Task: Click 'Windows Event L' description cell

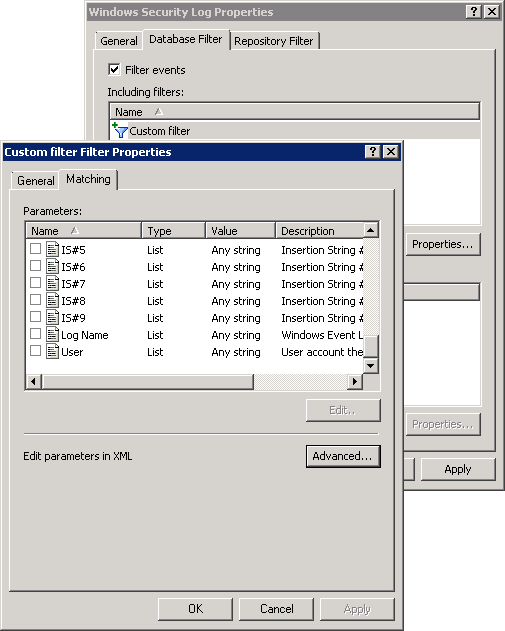Action: [322, 335]
